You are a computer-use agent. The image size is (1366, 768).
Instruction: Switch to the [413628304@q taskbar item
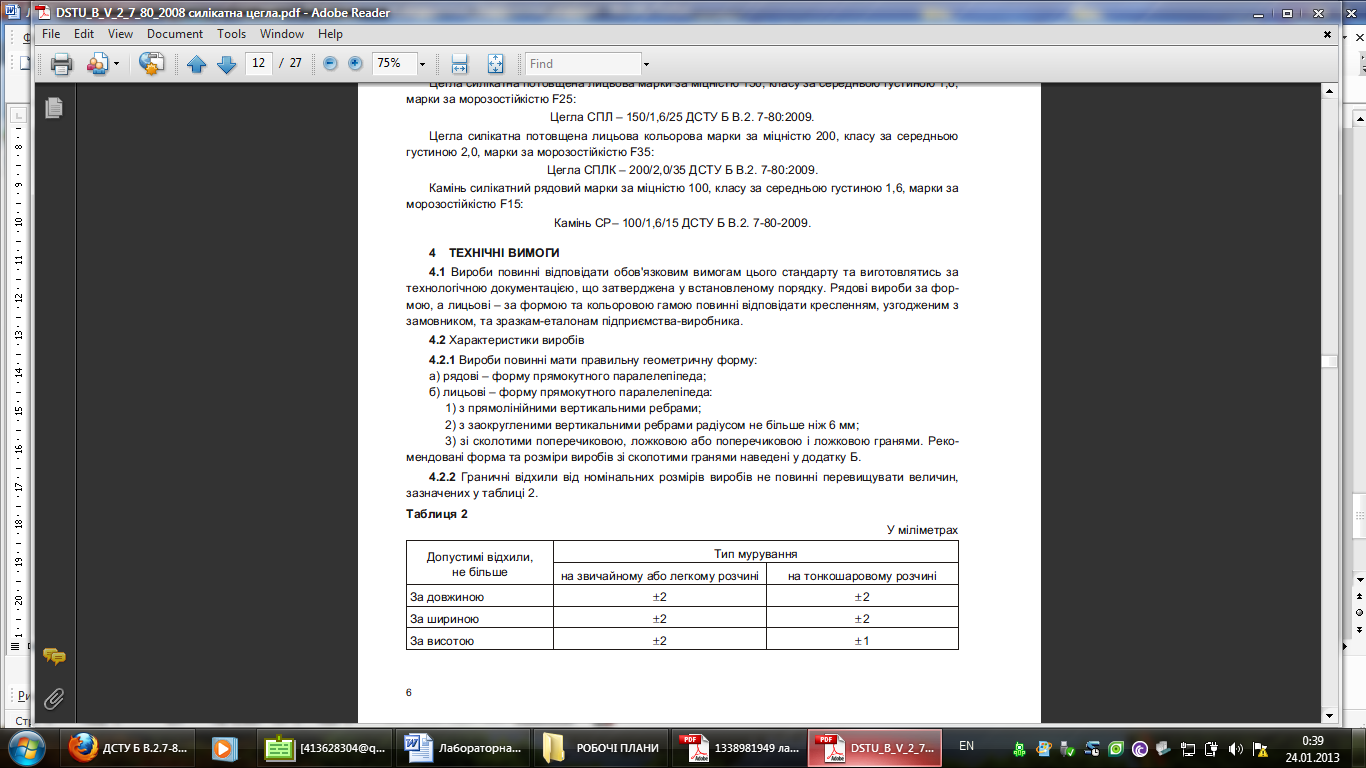324,748
